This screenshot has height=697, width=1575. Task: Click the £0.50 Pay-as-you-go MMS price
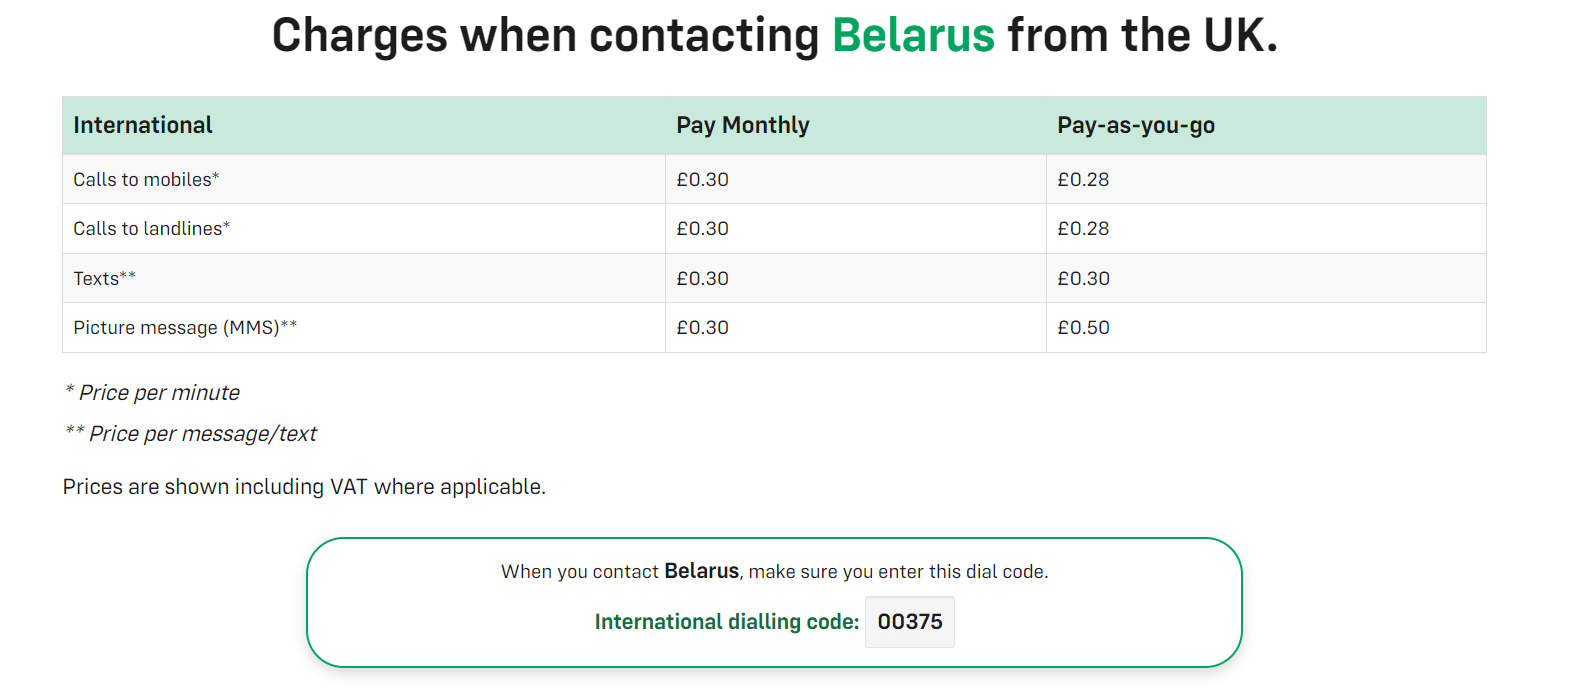[x=1084, y=327]
